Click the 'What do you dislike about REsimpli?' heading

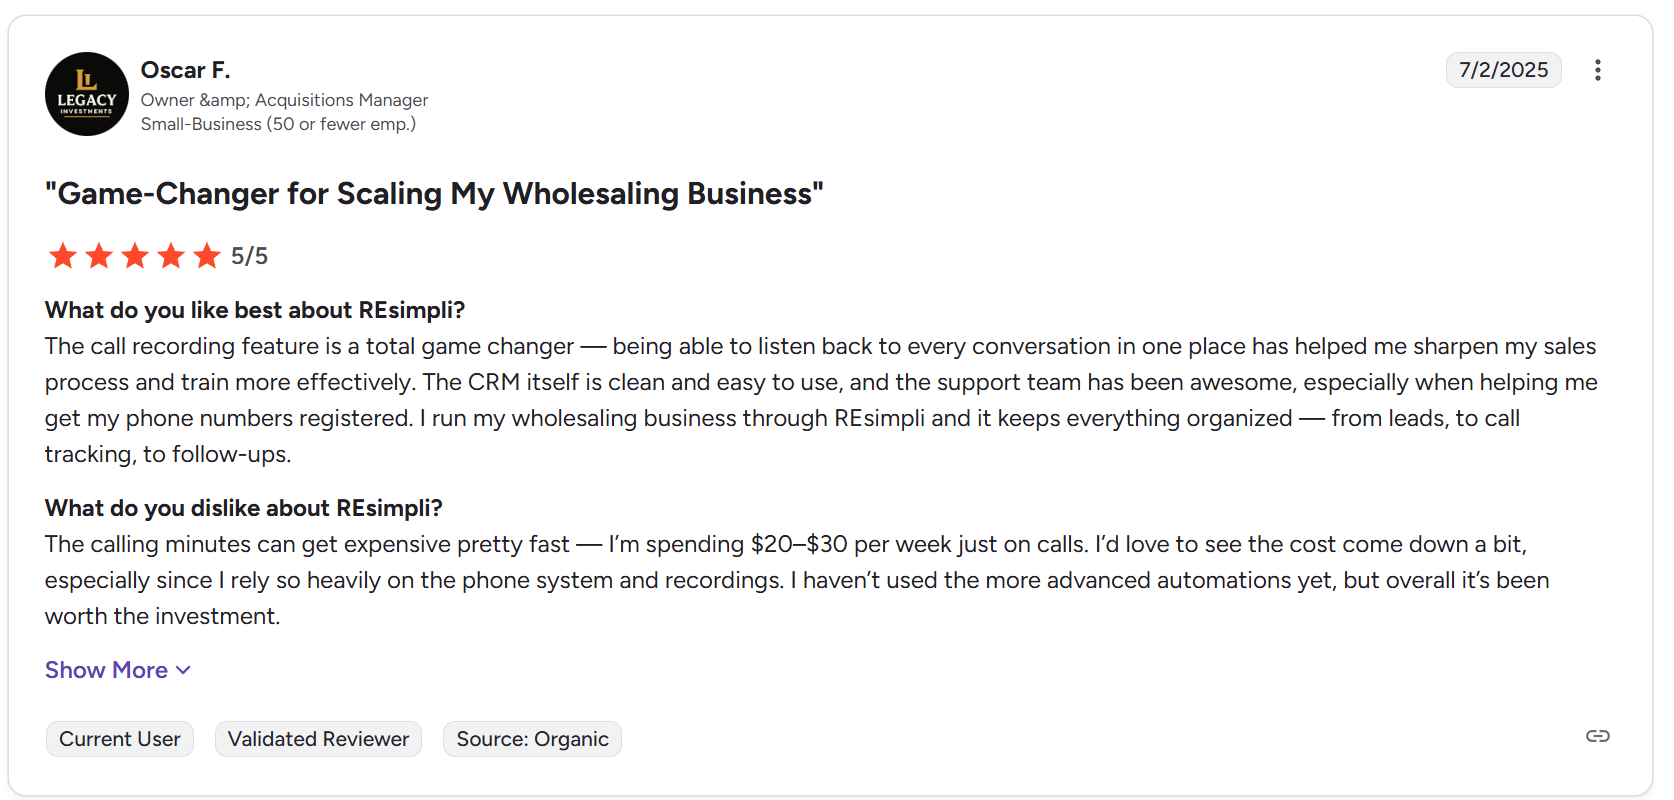click(243, 508)
